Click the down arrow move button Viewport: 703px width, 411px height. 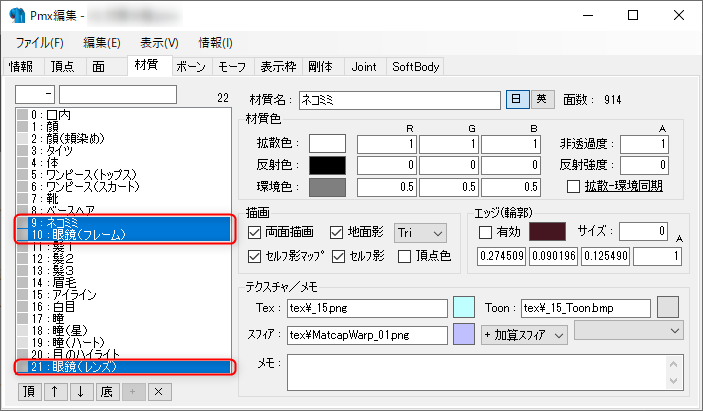(x=81, y=392)
